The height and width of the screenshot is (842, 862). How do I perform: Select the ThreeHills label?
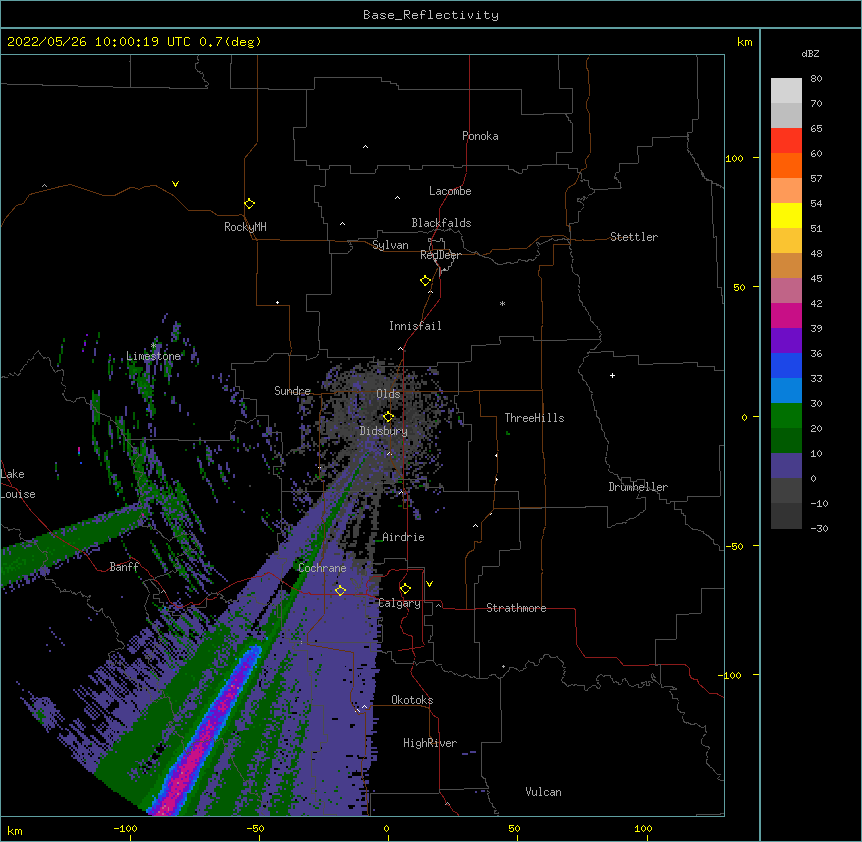[534, 418]
